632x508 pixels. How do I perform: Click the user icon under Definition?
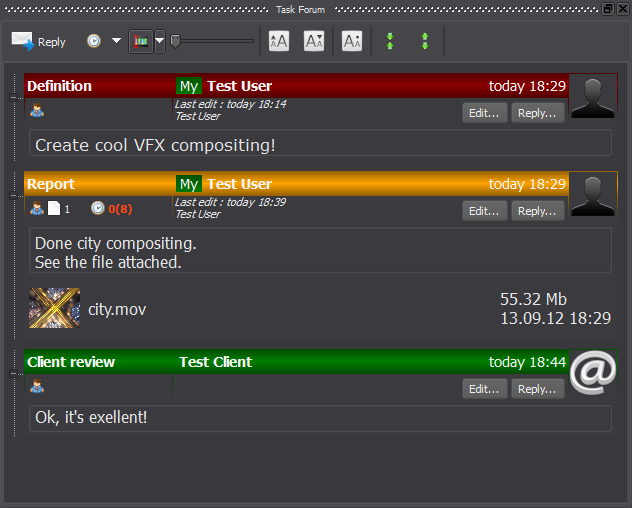point(37,110)
